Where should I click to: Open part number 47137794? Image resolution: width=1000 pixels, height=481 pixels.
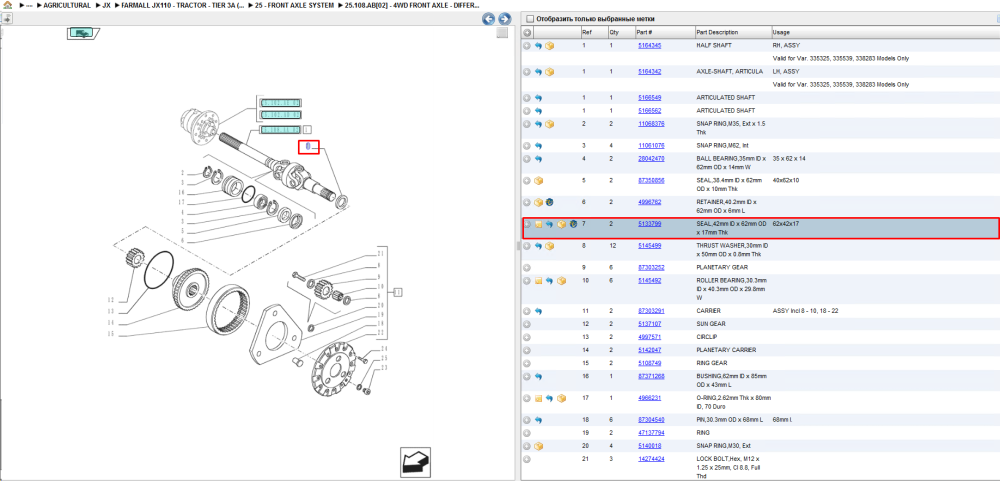pyautogui.click(x=651, y=433)
